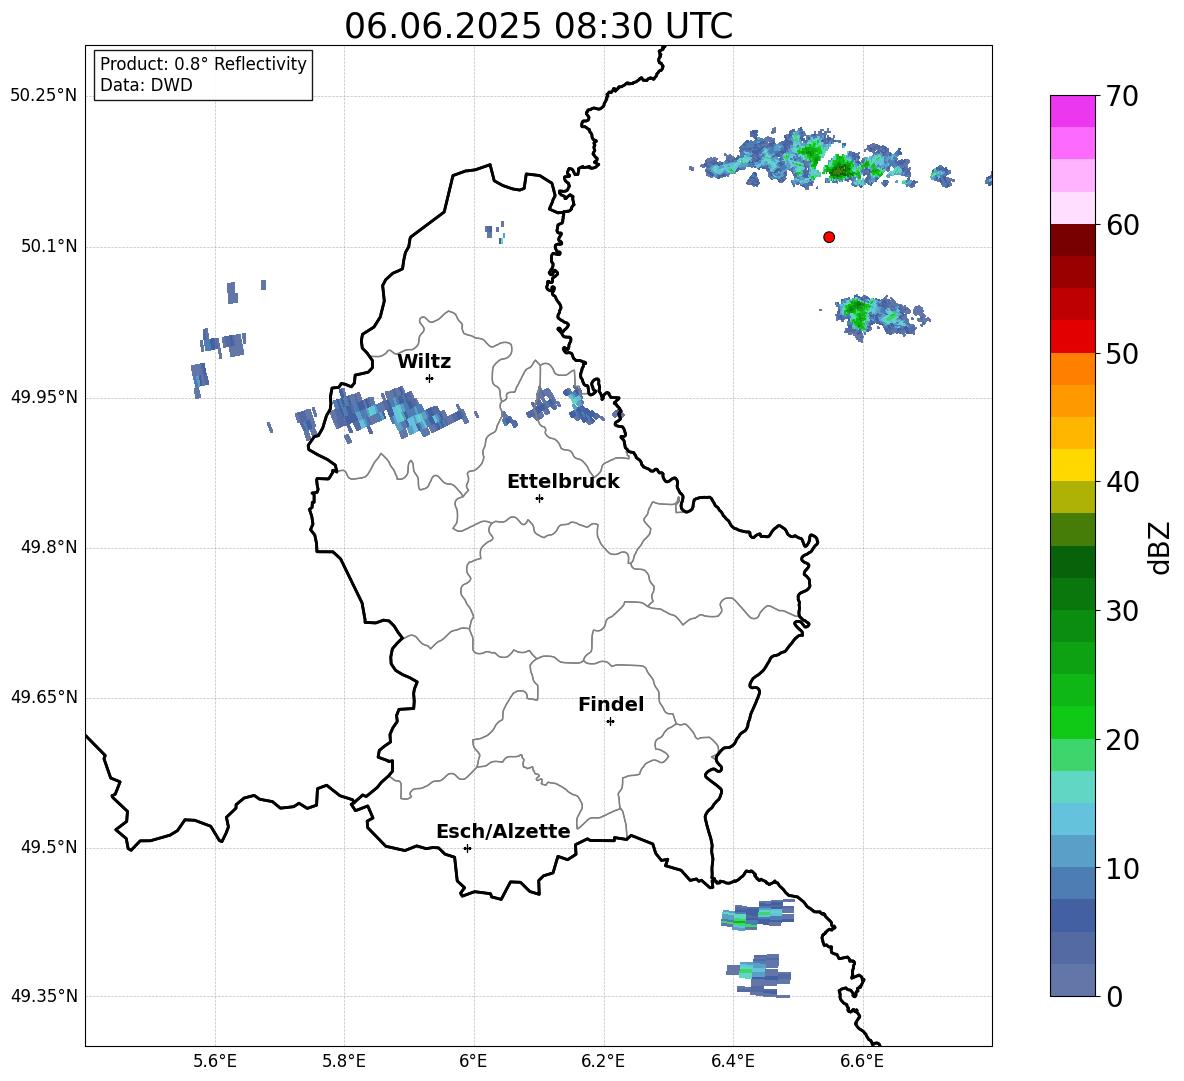Click the 60 value on the colorbar
This screenshot has width=1184, height=1081.
pos(1122,225)
